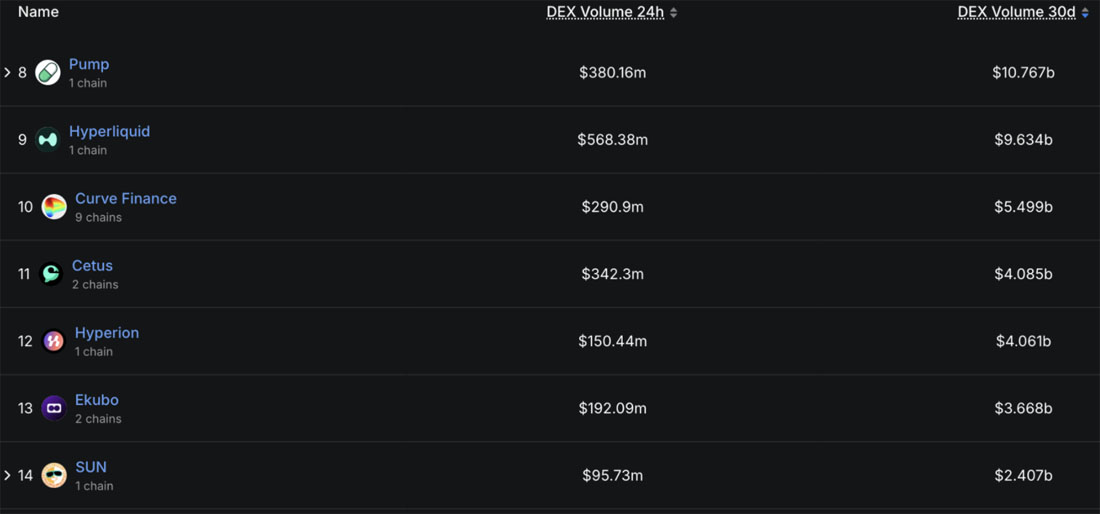Screen dimensions: 1100x514
Task: Toggle DEX Volume 30d sort arrow
Action: point(1085,13)
